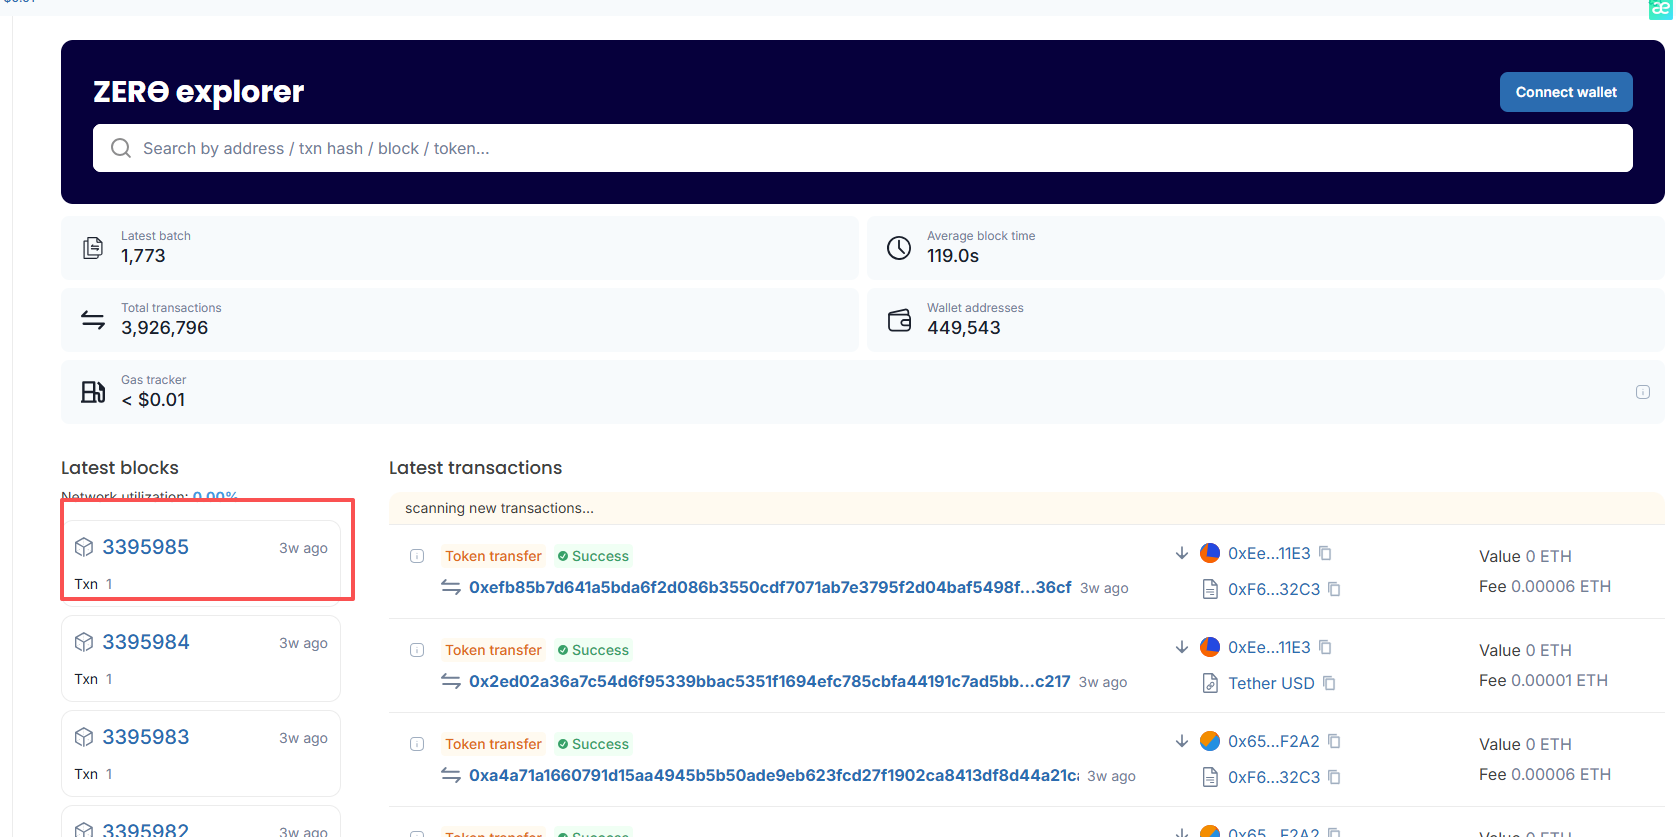
Task: Open Txn count of block 3395984
Action: click(109, 679)
